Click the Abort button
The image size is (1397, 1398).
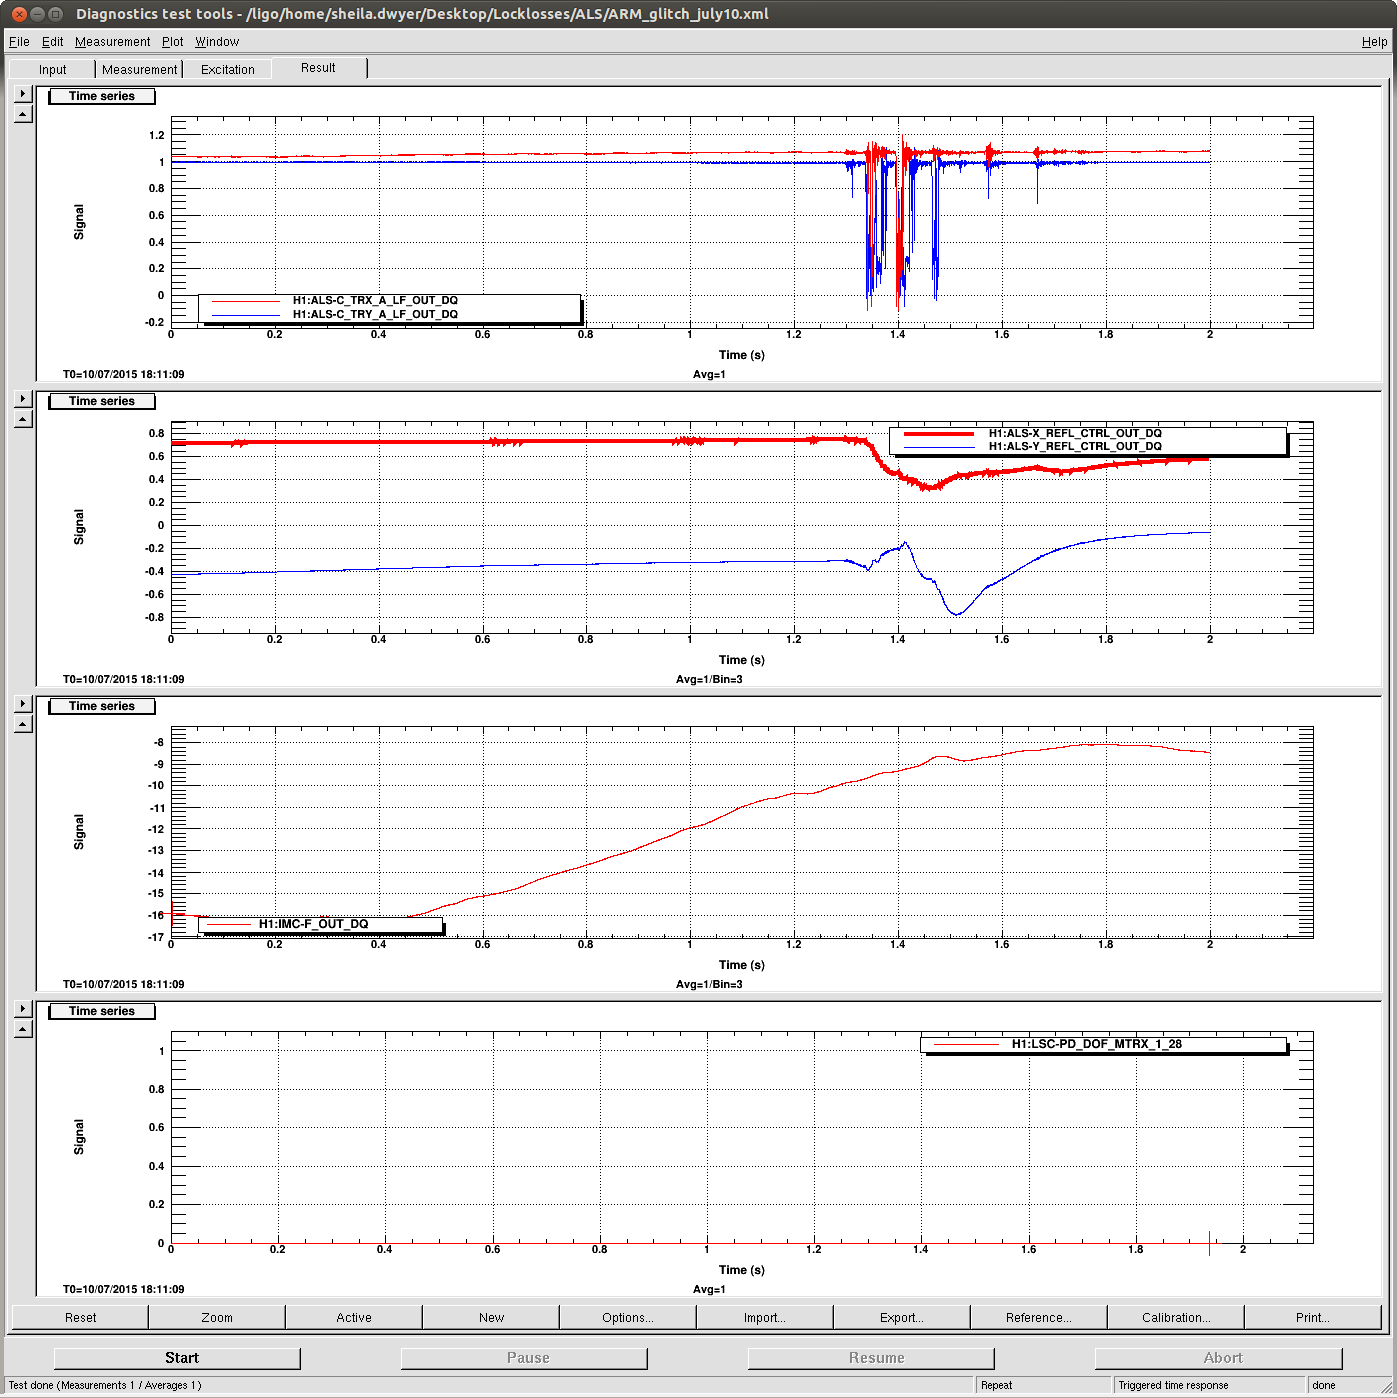[x=1218, y=1358]
